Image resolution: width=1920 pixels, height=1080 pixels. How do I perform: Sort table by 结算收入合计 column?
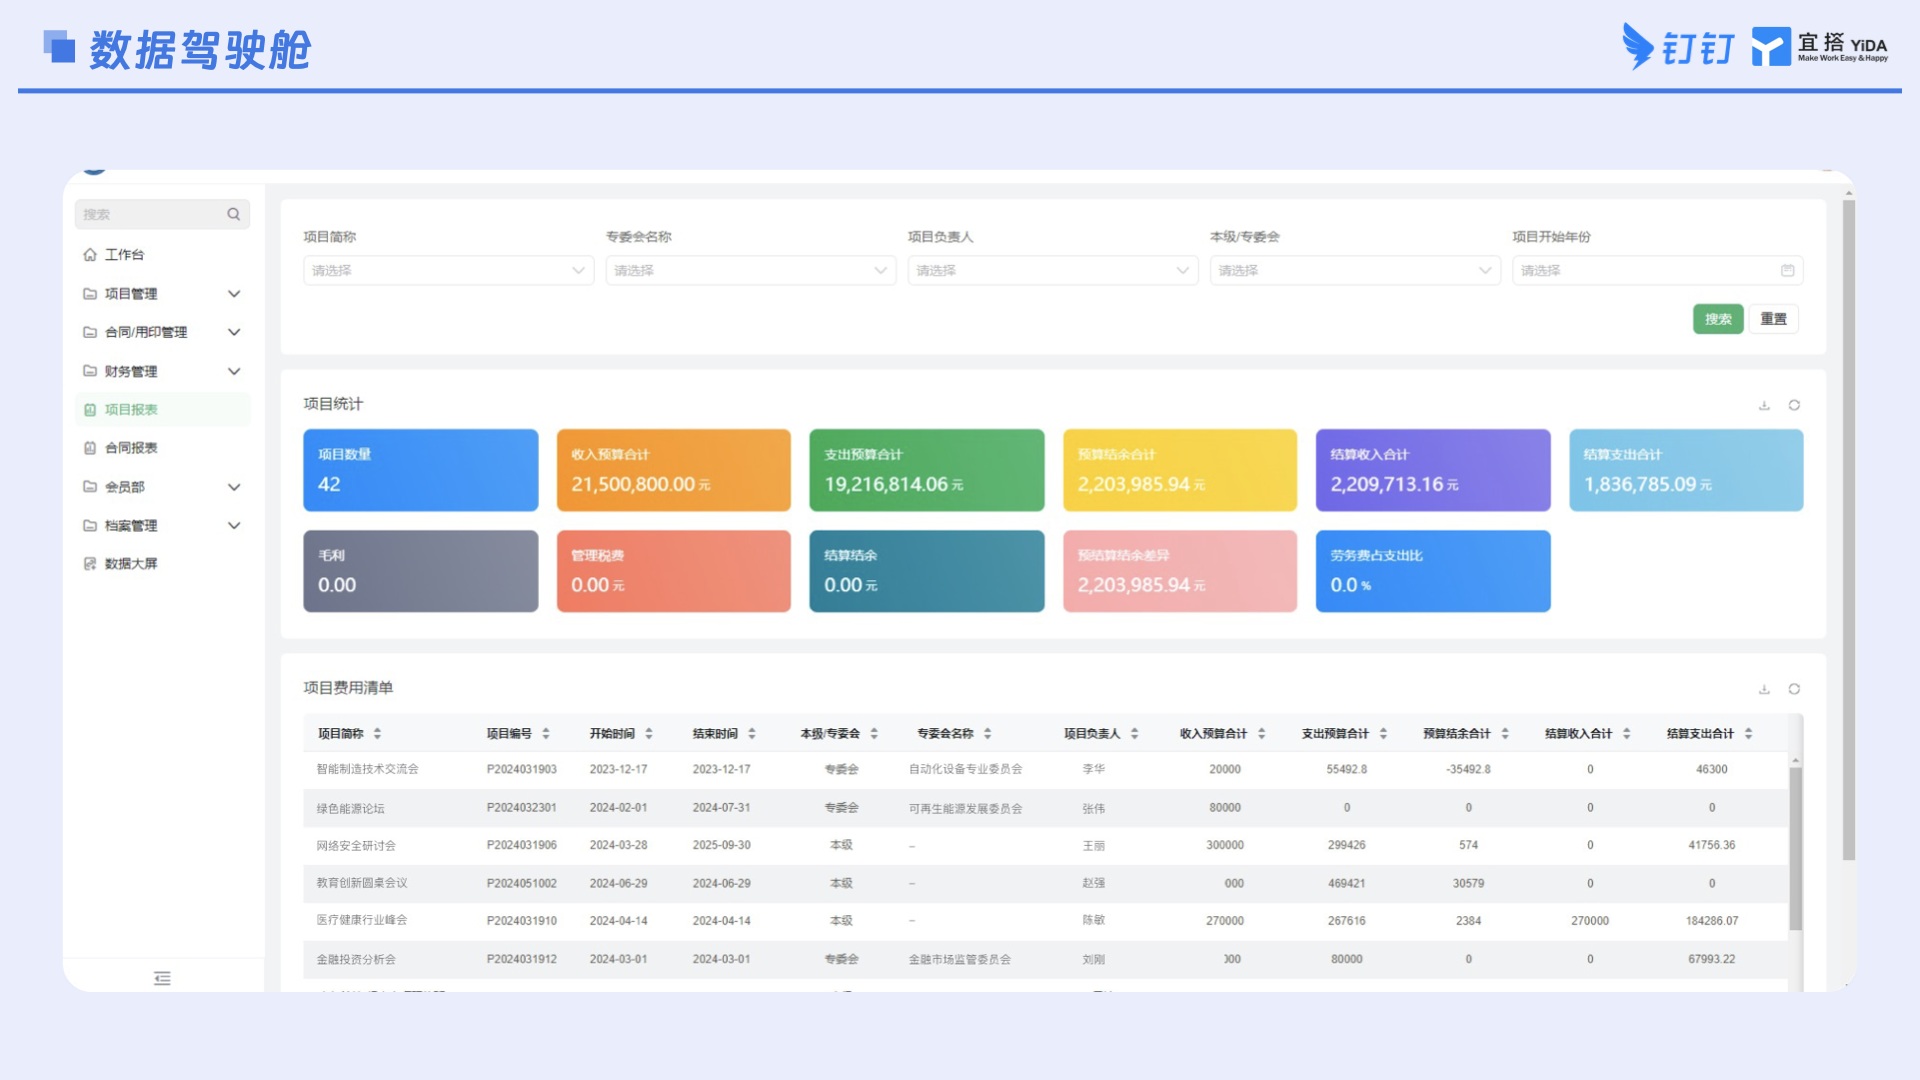tap(1627, 733)
